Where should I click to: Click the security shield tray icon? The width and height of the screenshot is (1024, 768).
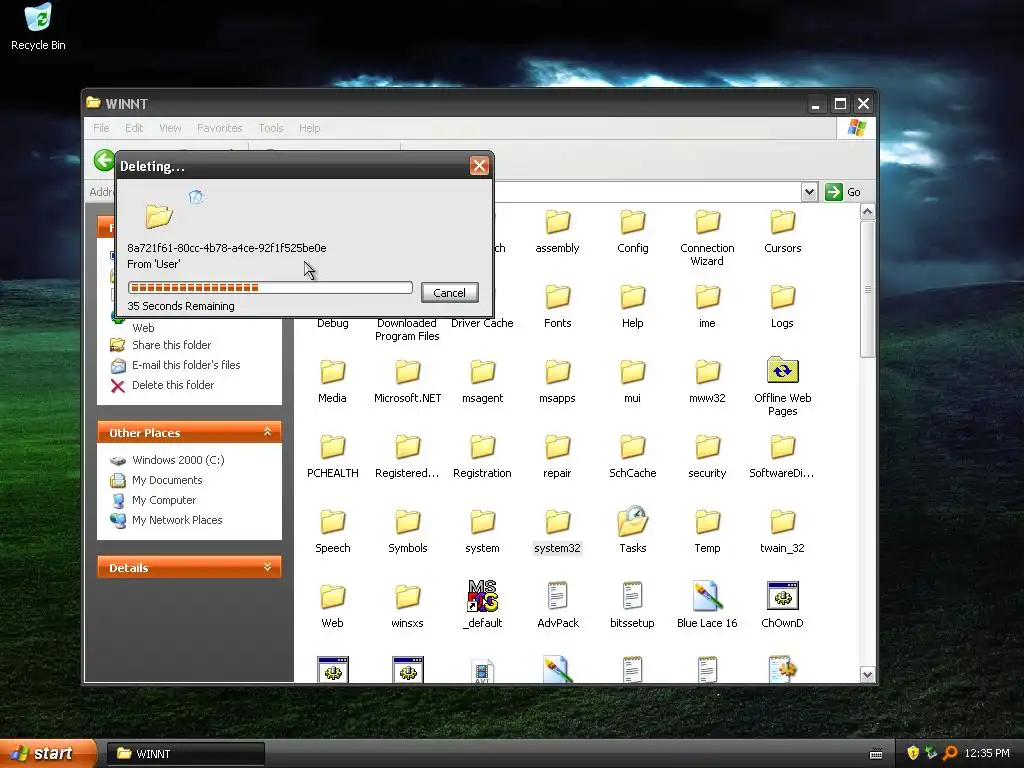913,753
